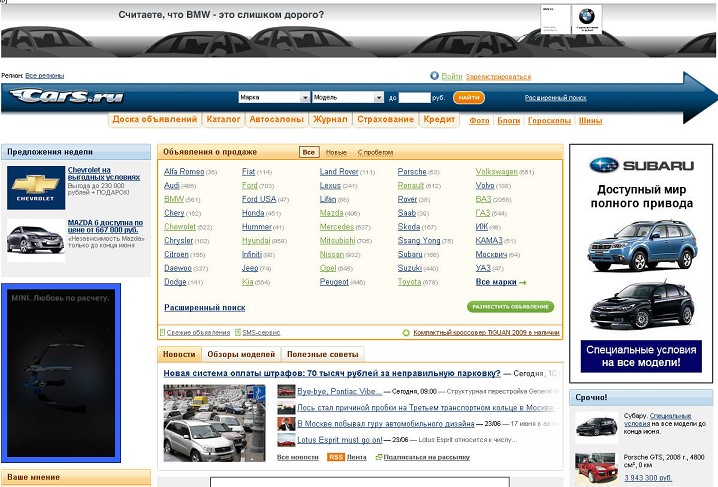Click the SMS-сервис icon
The height and width of the screenshot is (487, 718).
coord(238,332)
